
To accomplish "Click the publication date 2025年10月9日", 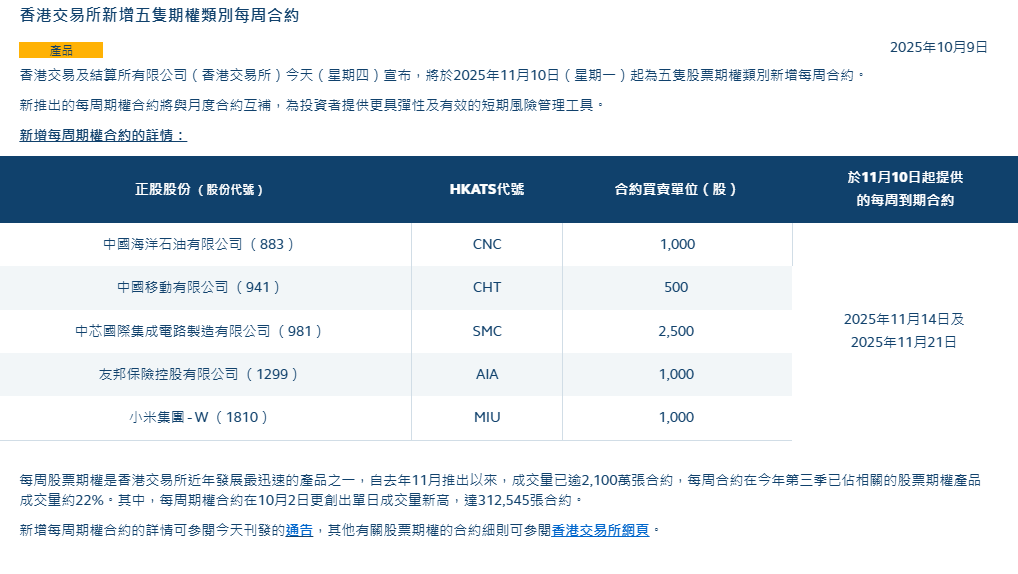I will pyautogui.click(x=938, y=47).
